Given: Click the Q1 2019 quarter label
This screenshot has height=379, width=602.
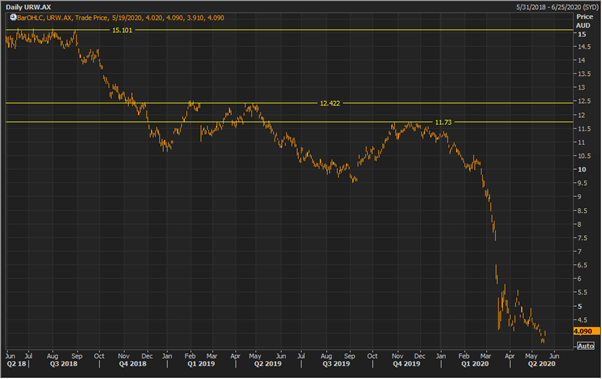Looking at the screenshot, I should tap(201, 364).
